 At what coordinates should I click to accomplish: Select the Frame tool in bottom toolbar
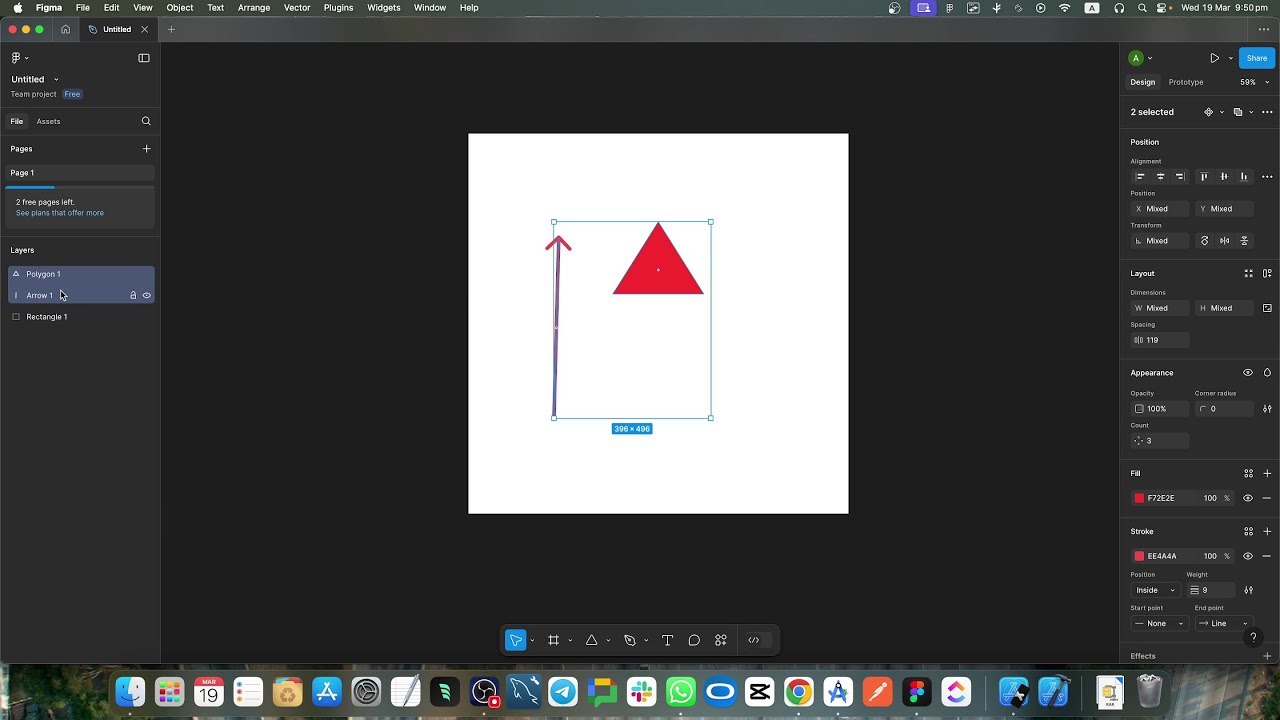(x=553, y=640)
